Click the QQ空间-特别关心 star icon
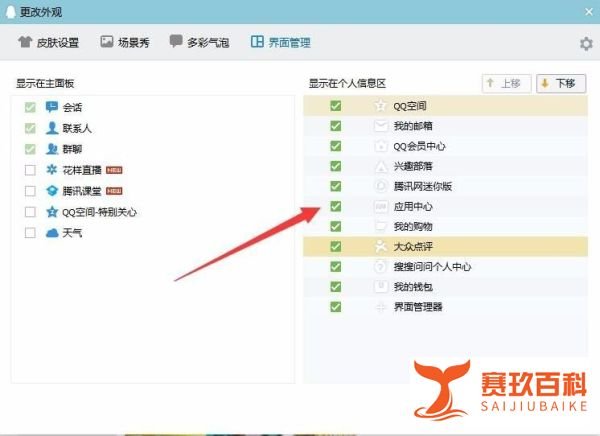Screen dimensions: 600x436 pyautogui.click(x=52, y=211)
